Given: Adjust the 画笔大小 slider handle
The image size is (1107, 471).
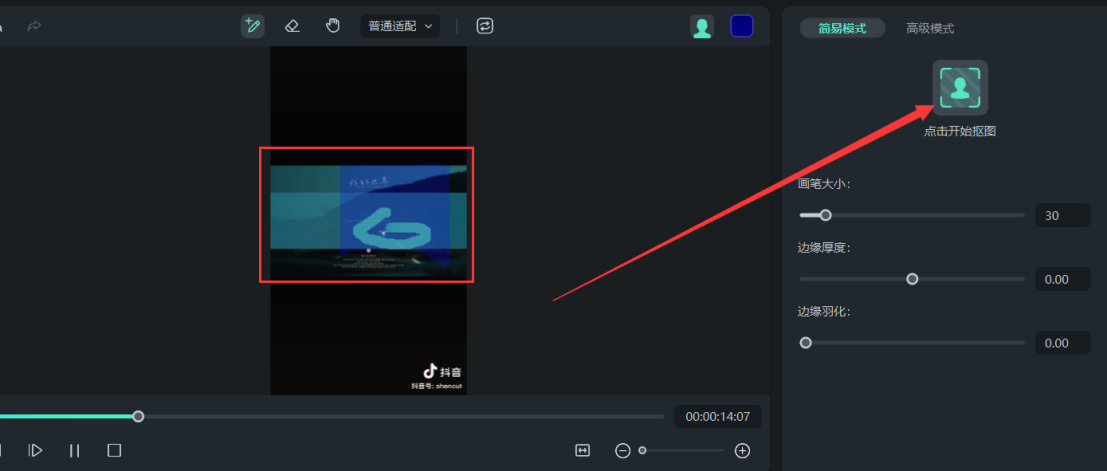Looking at the screenshot, I should (825, 215).
